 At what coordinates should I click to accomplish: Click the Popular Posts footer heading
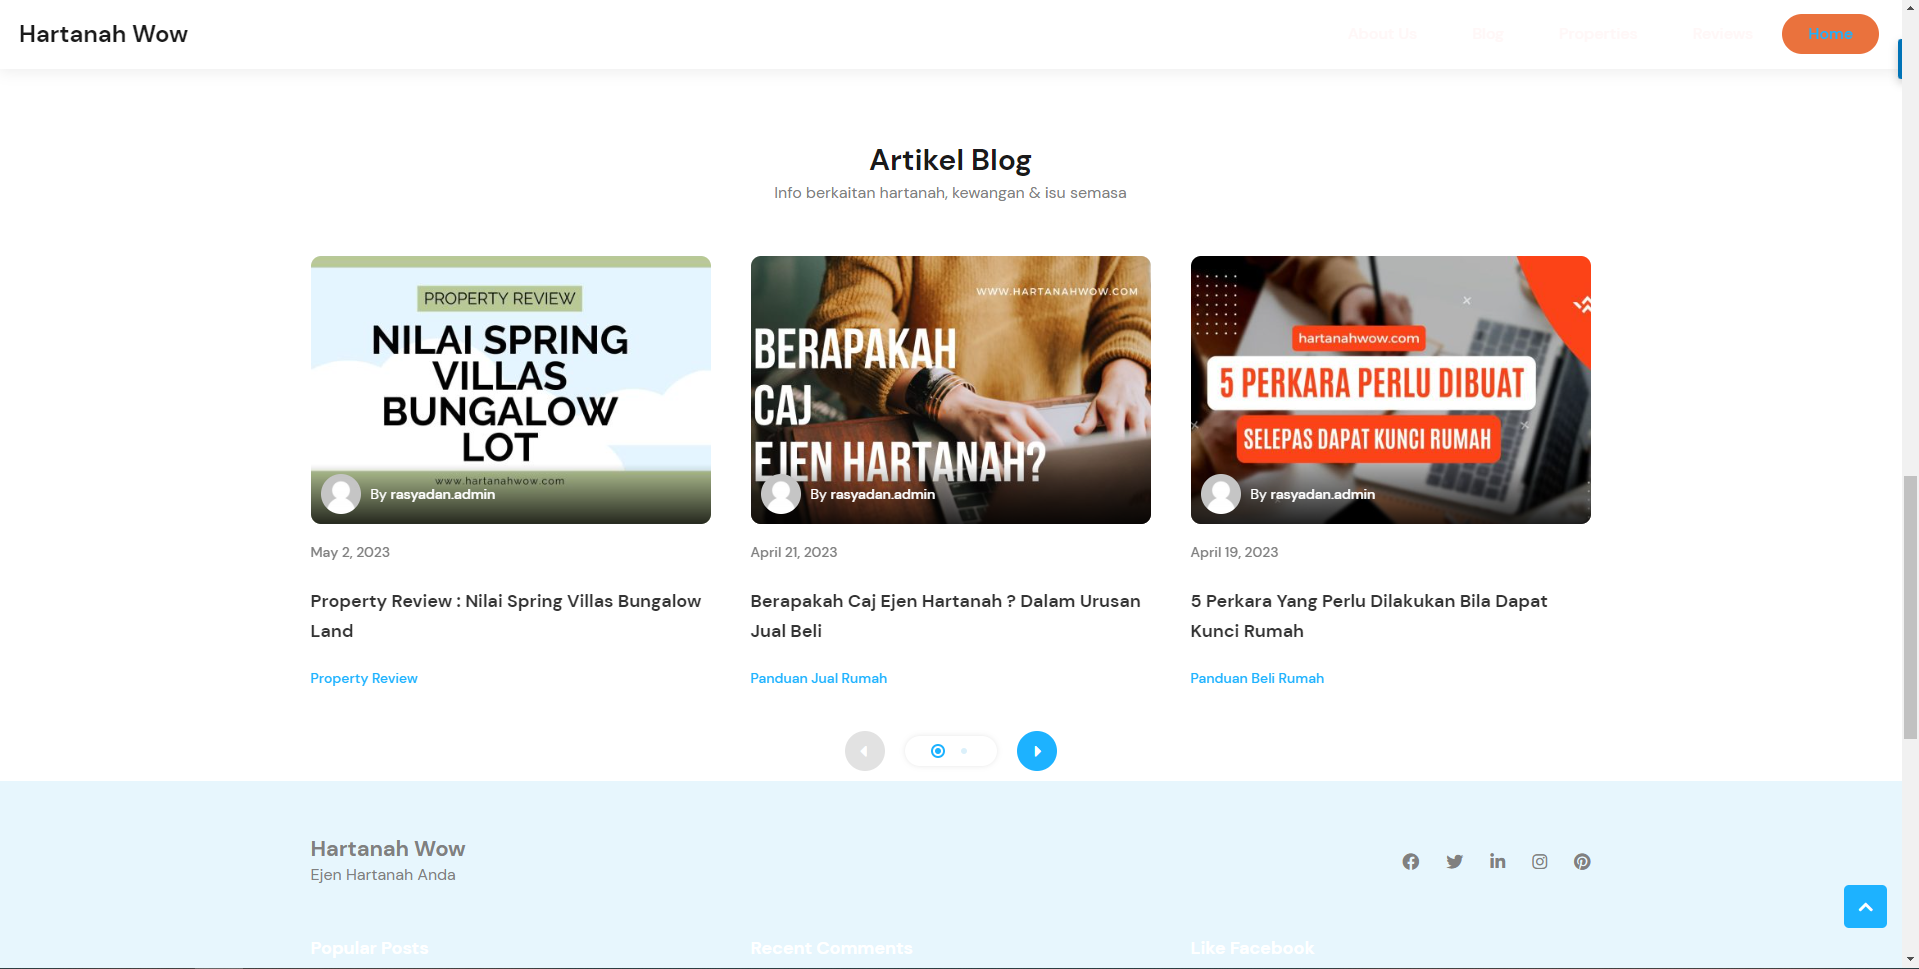[369, 948]
